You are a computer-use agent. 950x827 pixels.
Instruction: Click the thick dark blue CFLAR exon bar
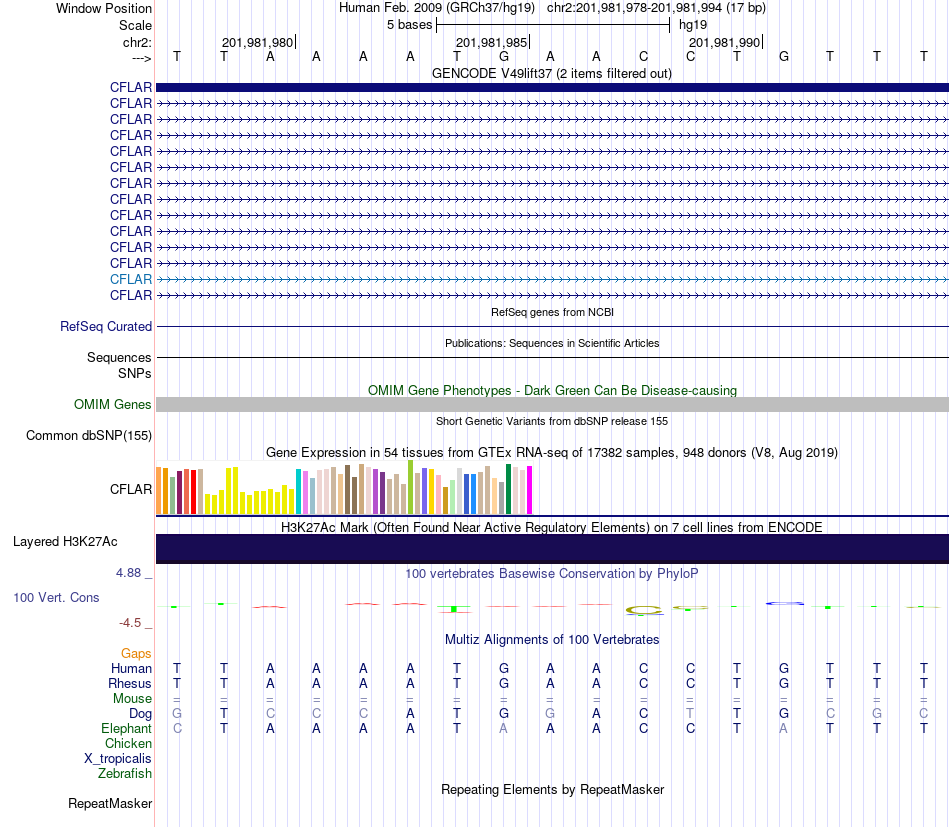(552, 87)
